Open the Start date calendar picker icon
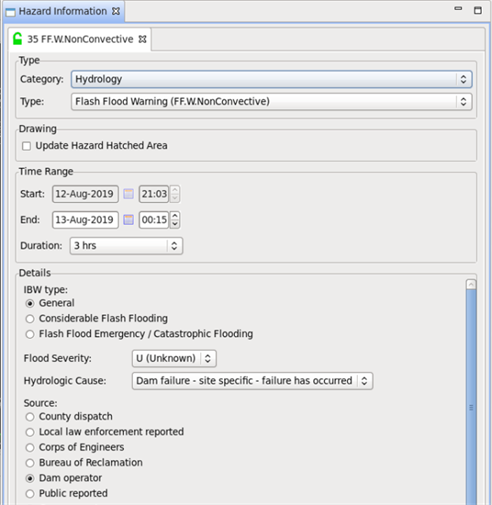The height and width of the screenshot is (505, 492). coord(129,194)
